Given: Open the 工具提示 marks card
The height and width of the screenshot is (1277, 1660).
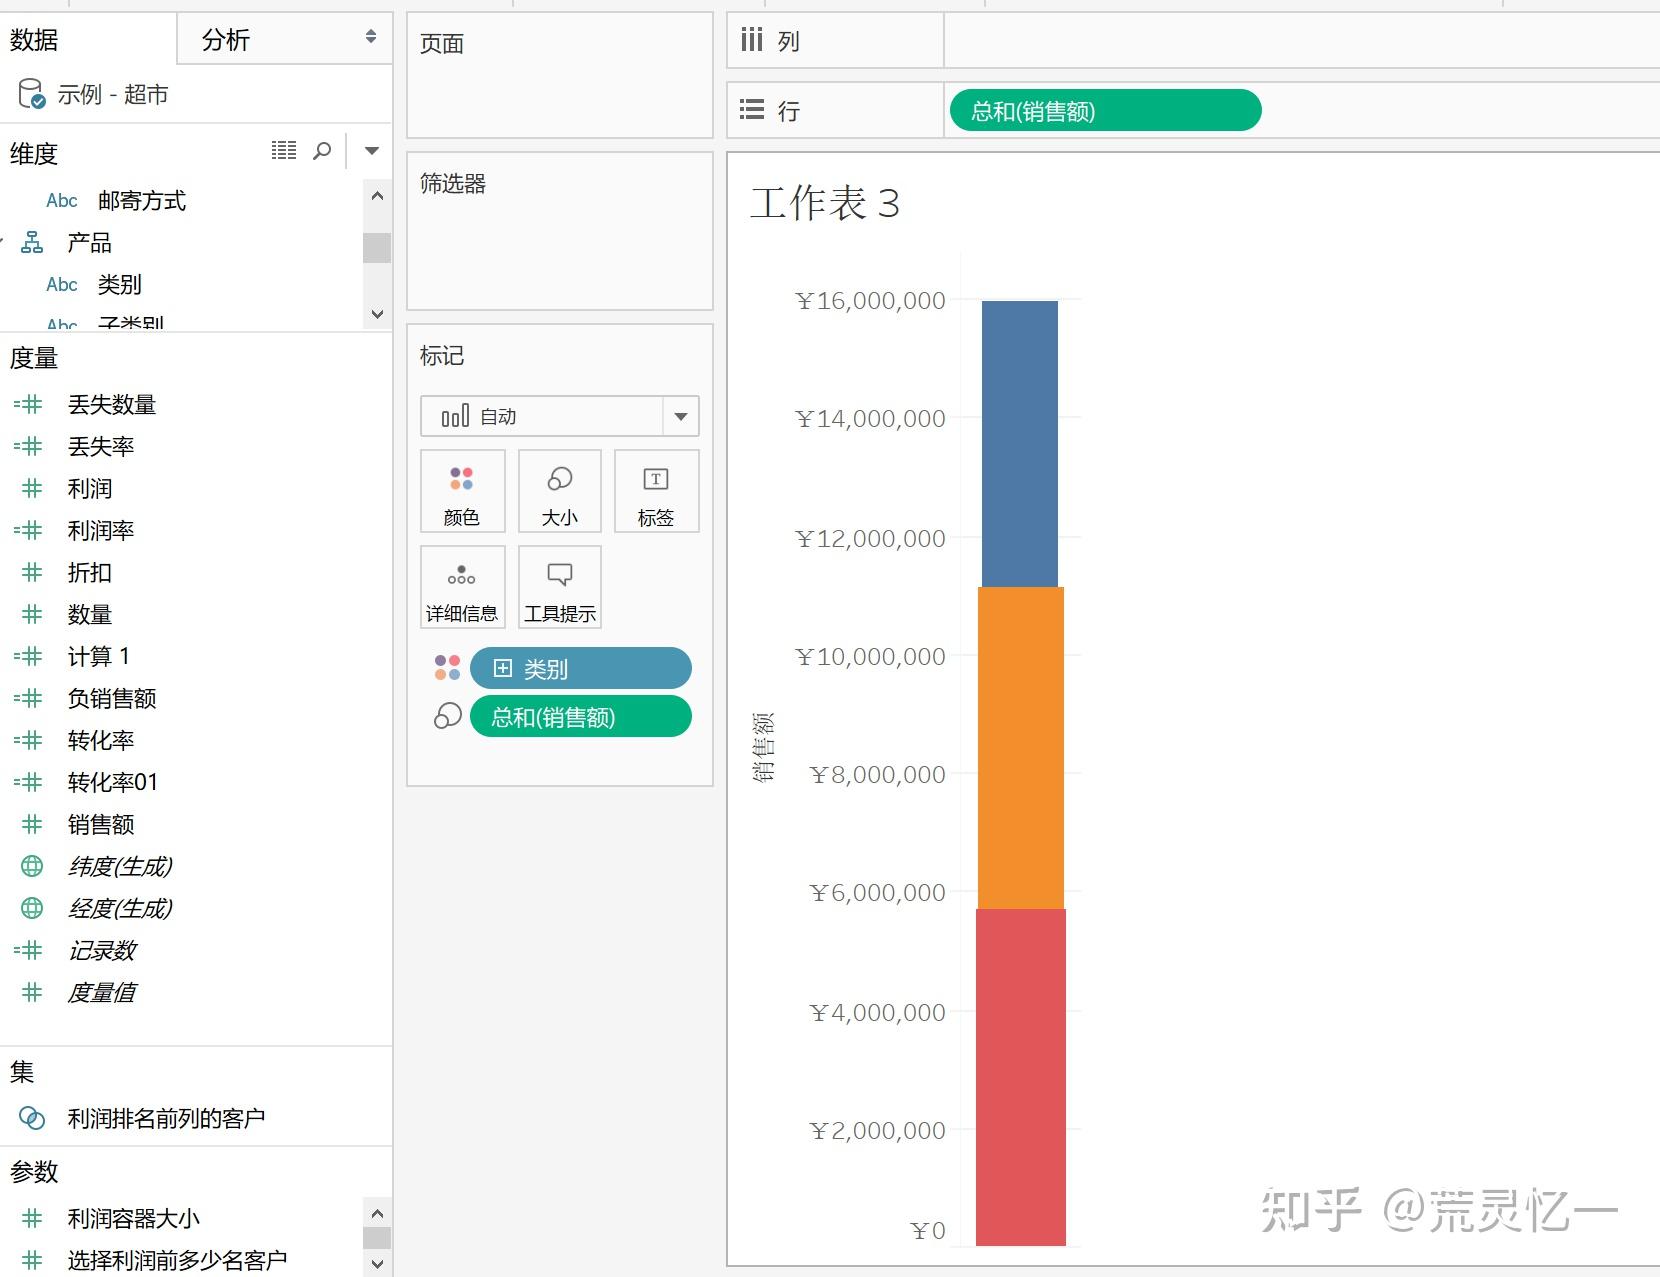Looking at the screenshot, I should (560, 588).
